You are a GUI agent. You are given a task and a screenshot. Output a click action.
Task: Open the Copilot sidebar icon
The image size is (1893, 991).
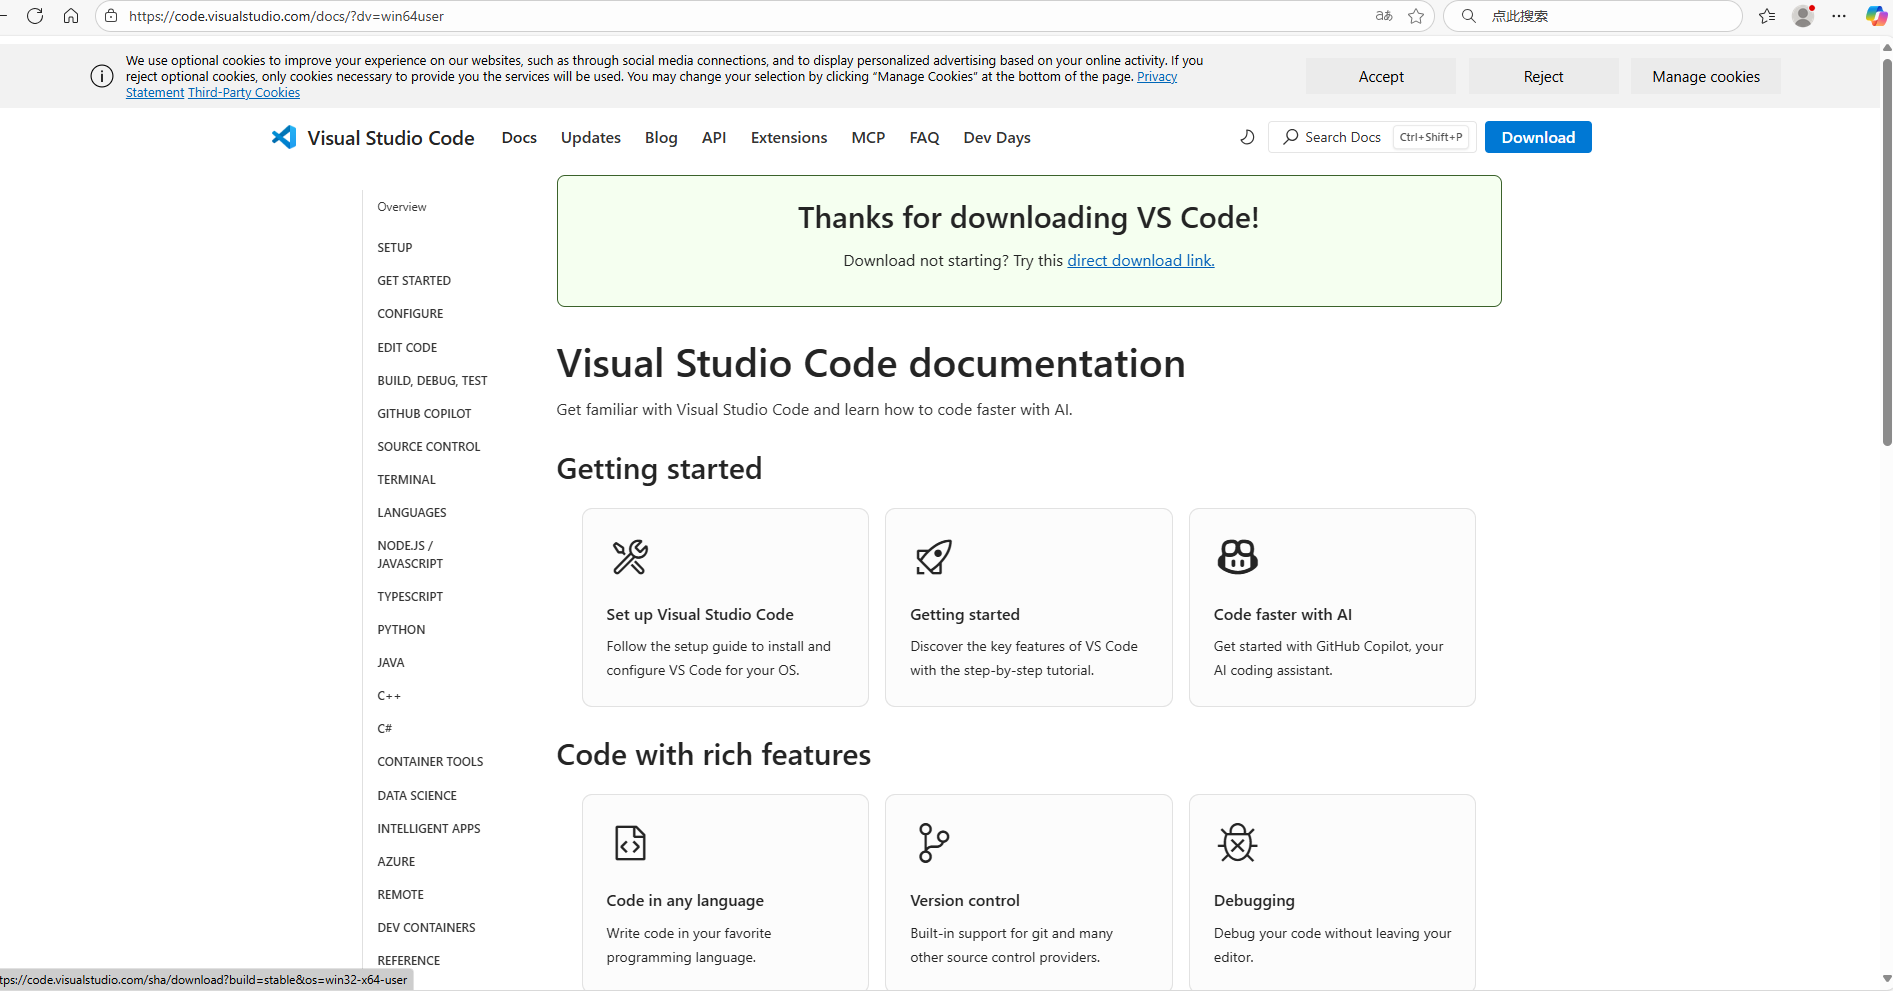point(1876,16)
